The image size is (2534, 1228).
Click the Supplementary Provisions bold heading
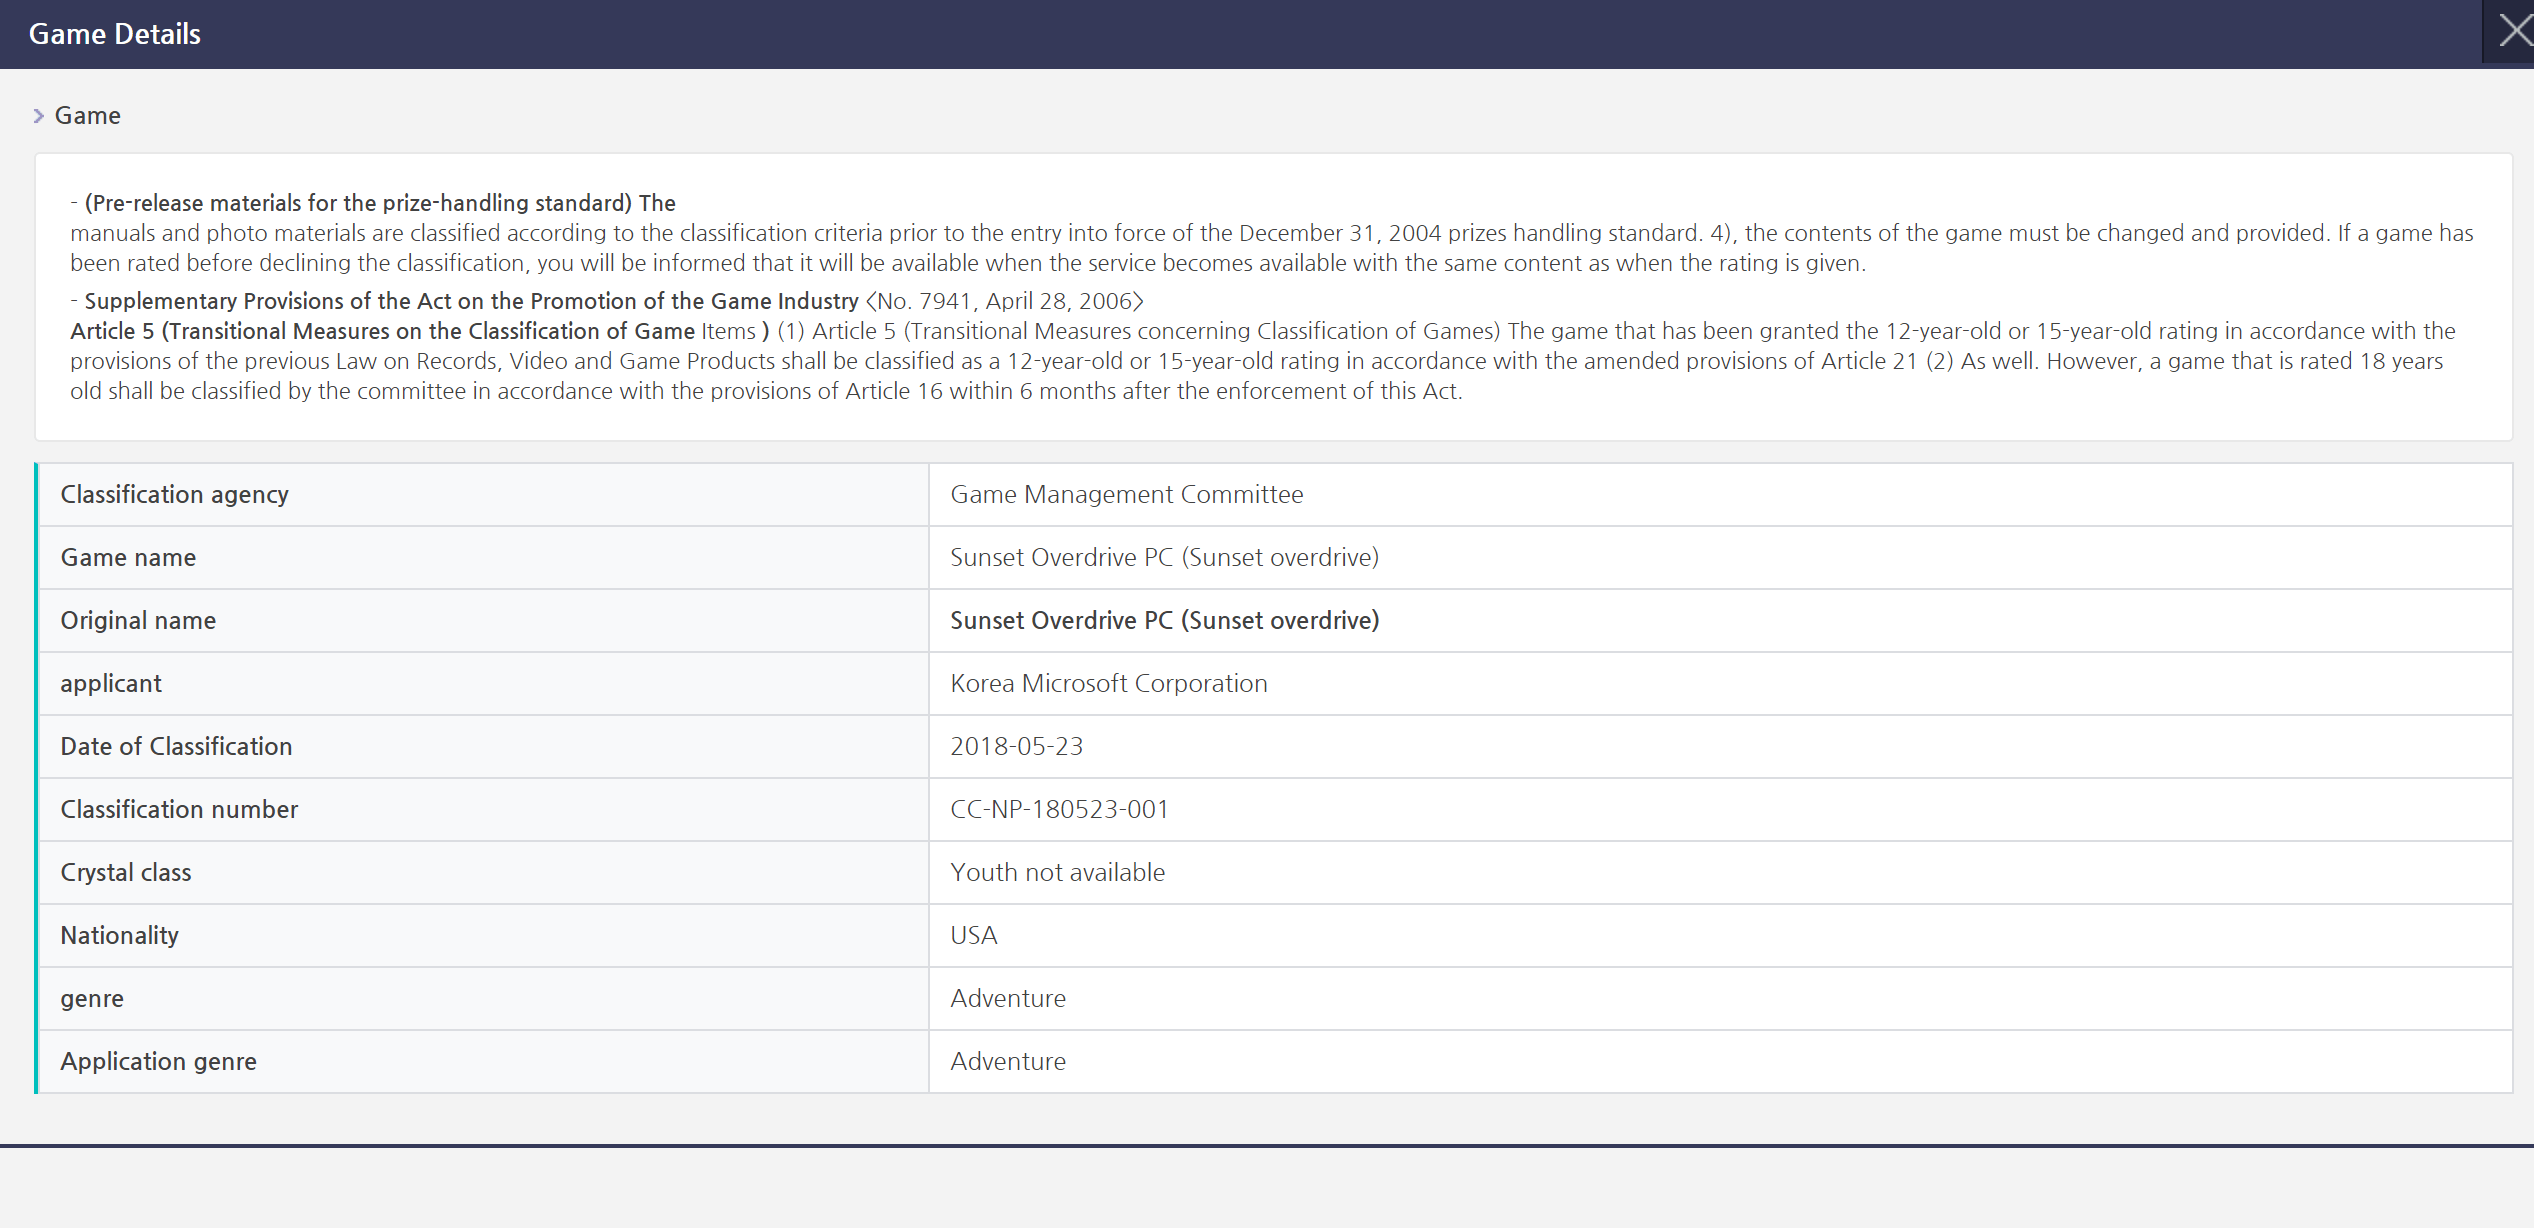click(471, 301)
